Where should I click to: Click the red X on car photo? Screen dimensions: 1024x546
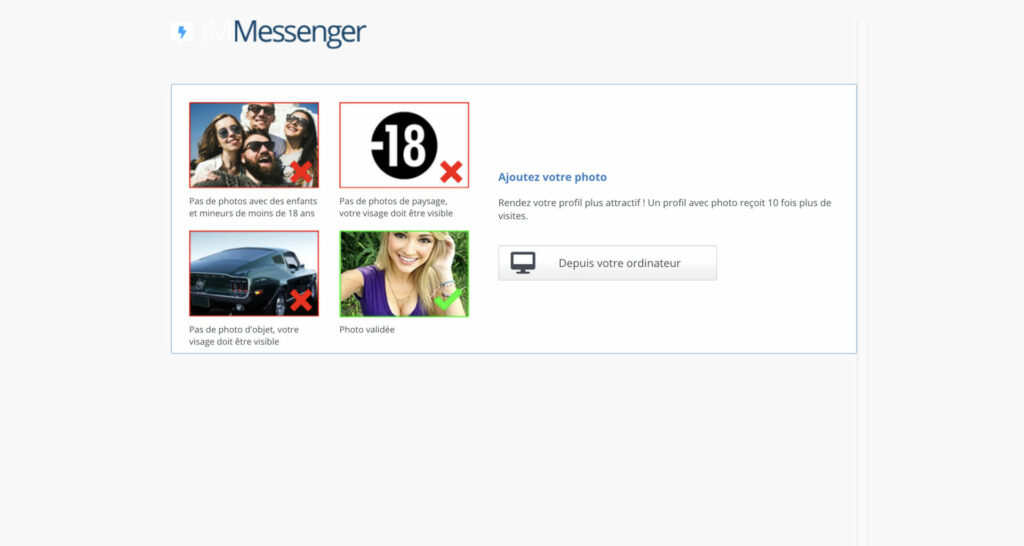[301, 300]
